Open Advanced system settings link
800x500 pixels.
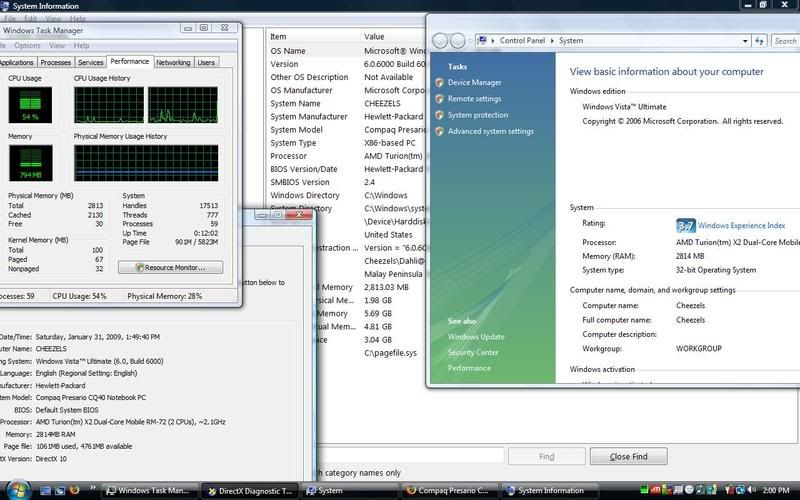pos(490,131)
